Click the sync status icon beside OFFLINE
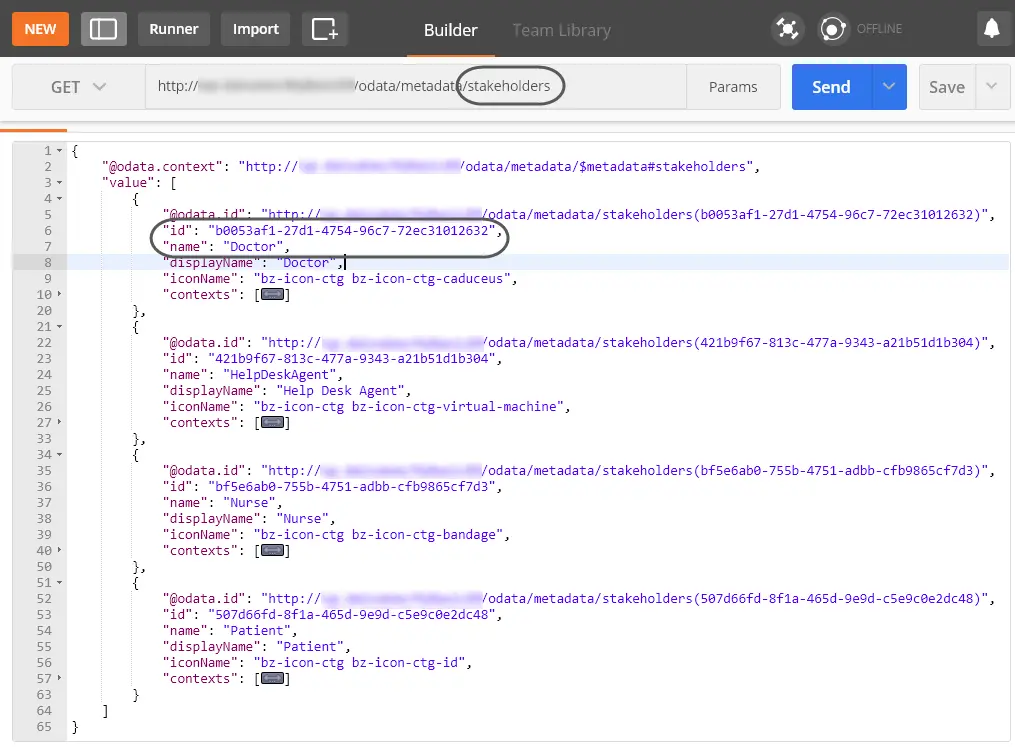 tap(833, 28)
